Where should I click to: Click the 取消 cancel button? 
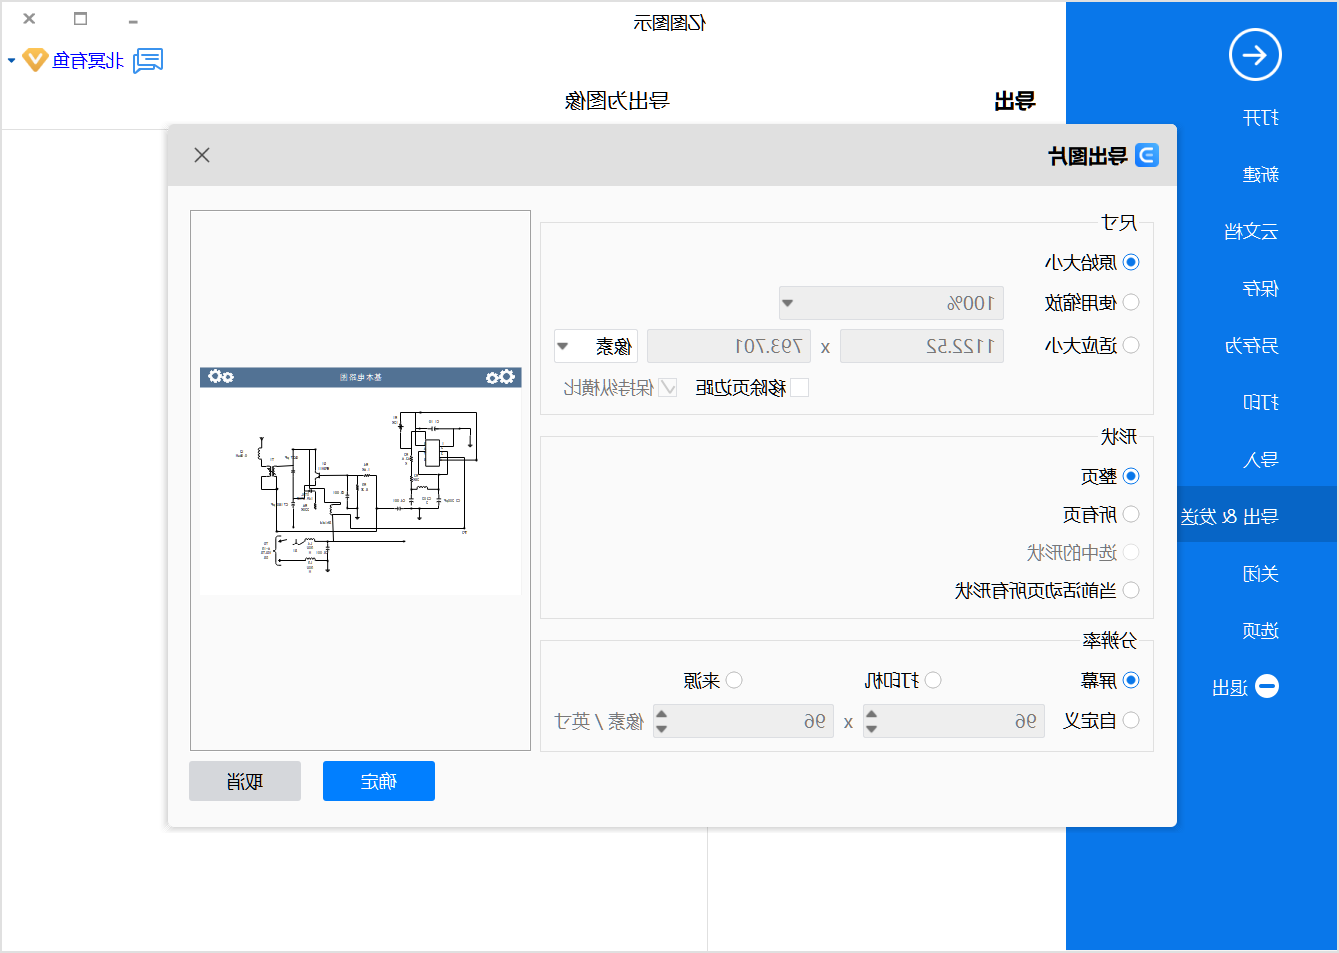(245, 781)
